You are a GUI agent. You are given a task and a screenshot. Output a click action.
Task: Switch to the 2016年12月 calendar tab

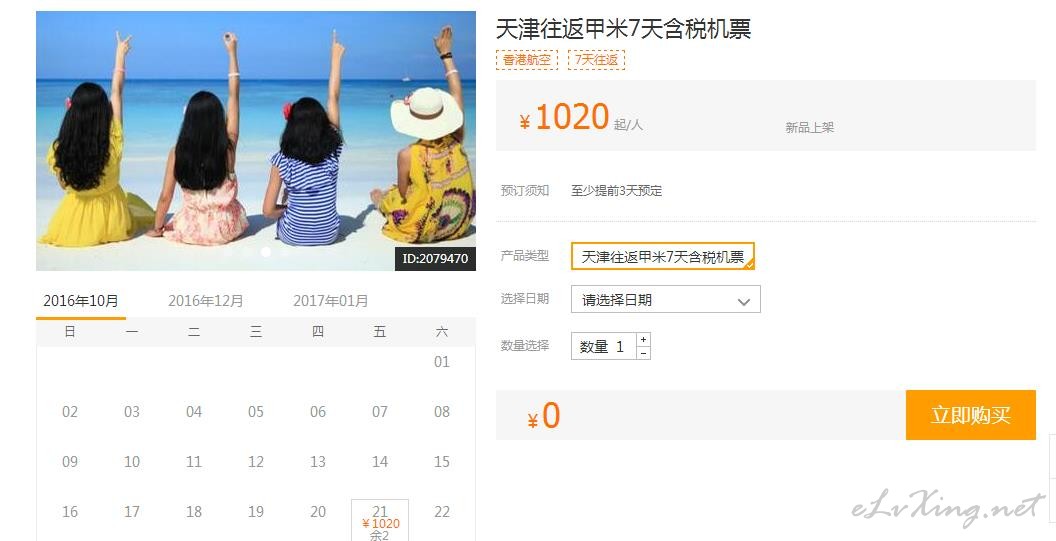[205, 300]
